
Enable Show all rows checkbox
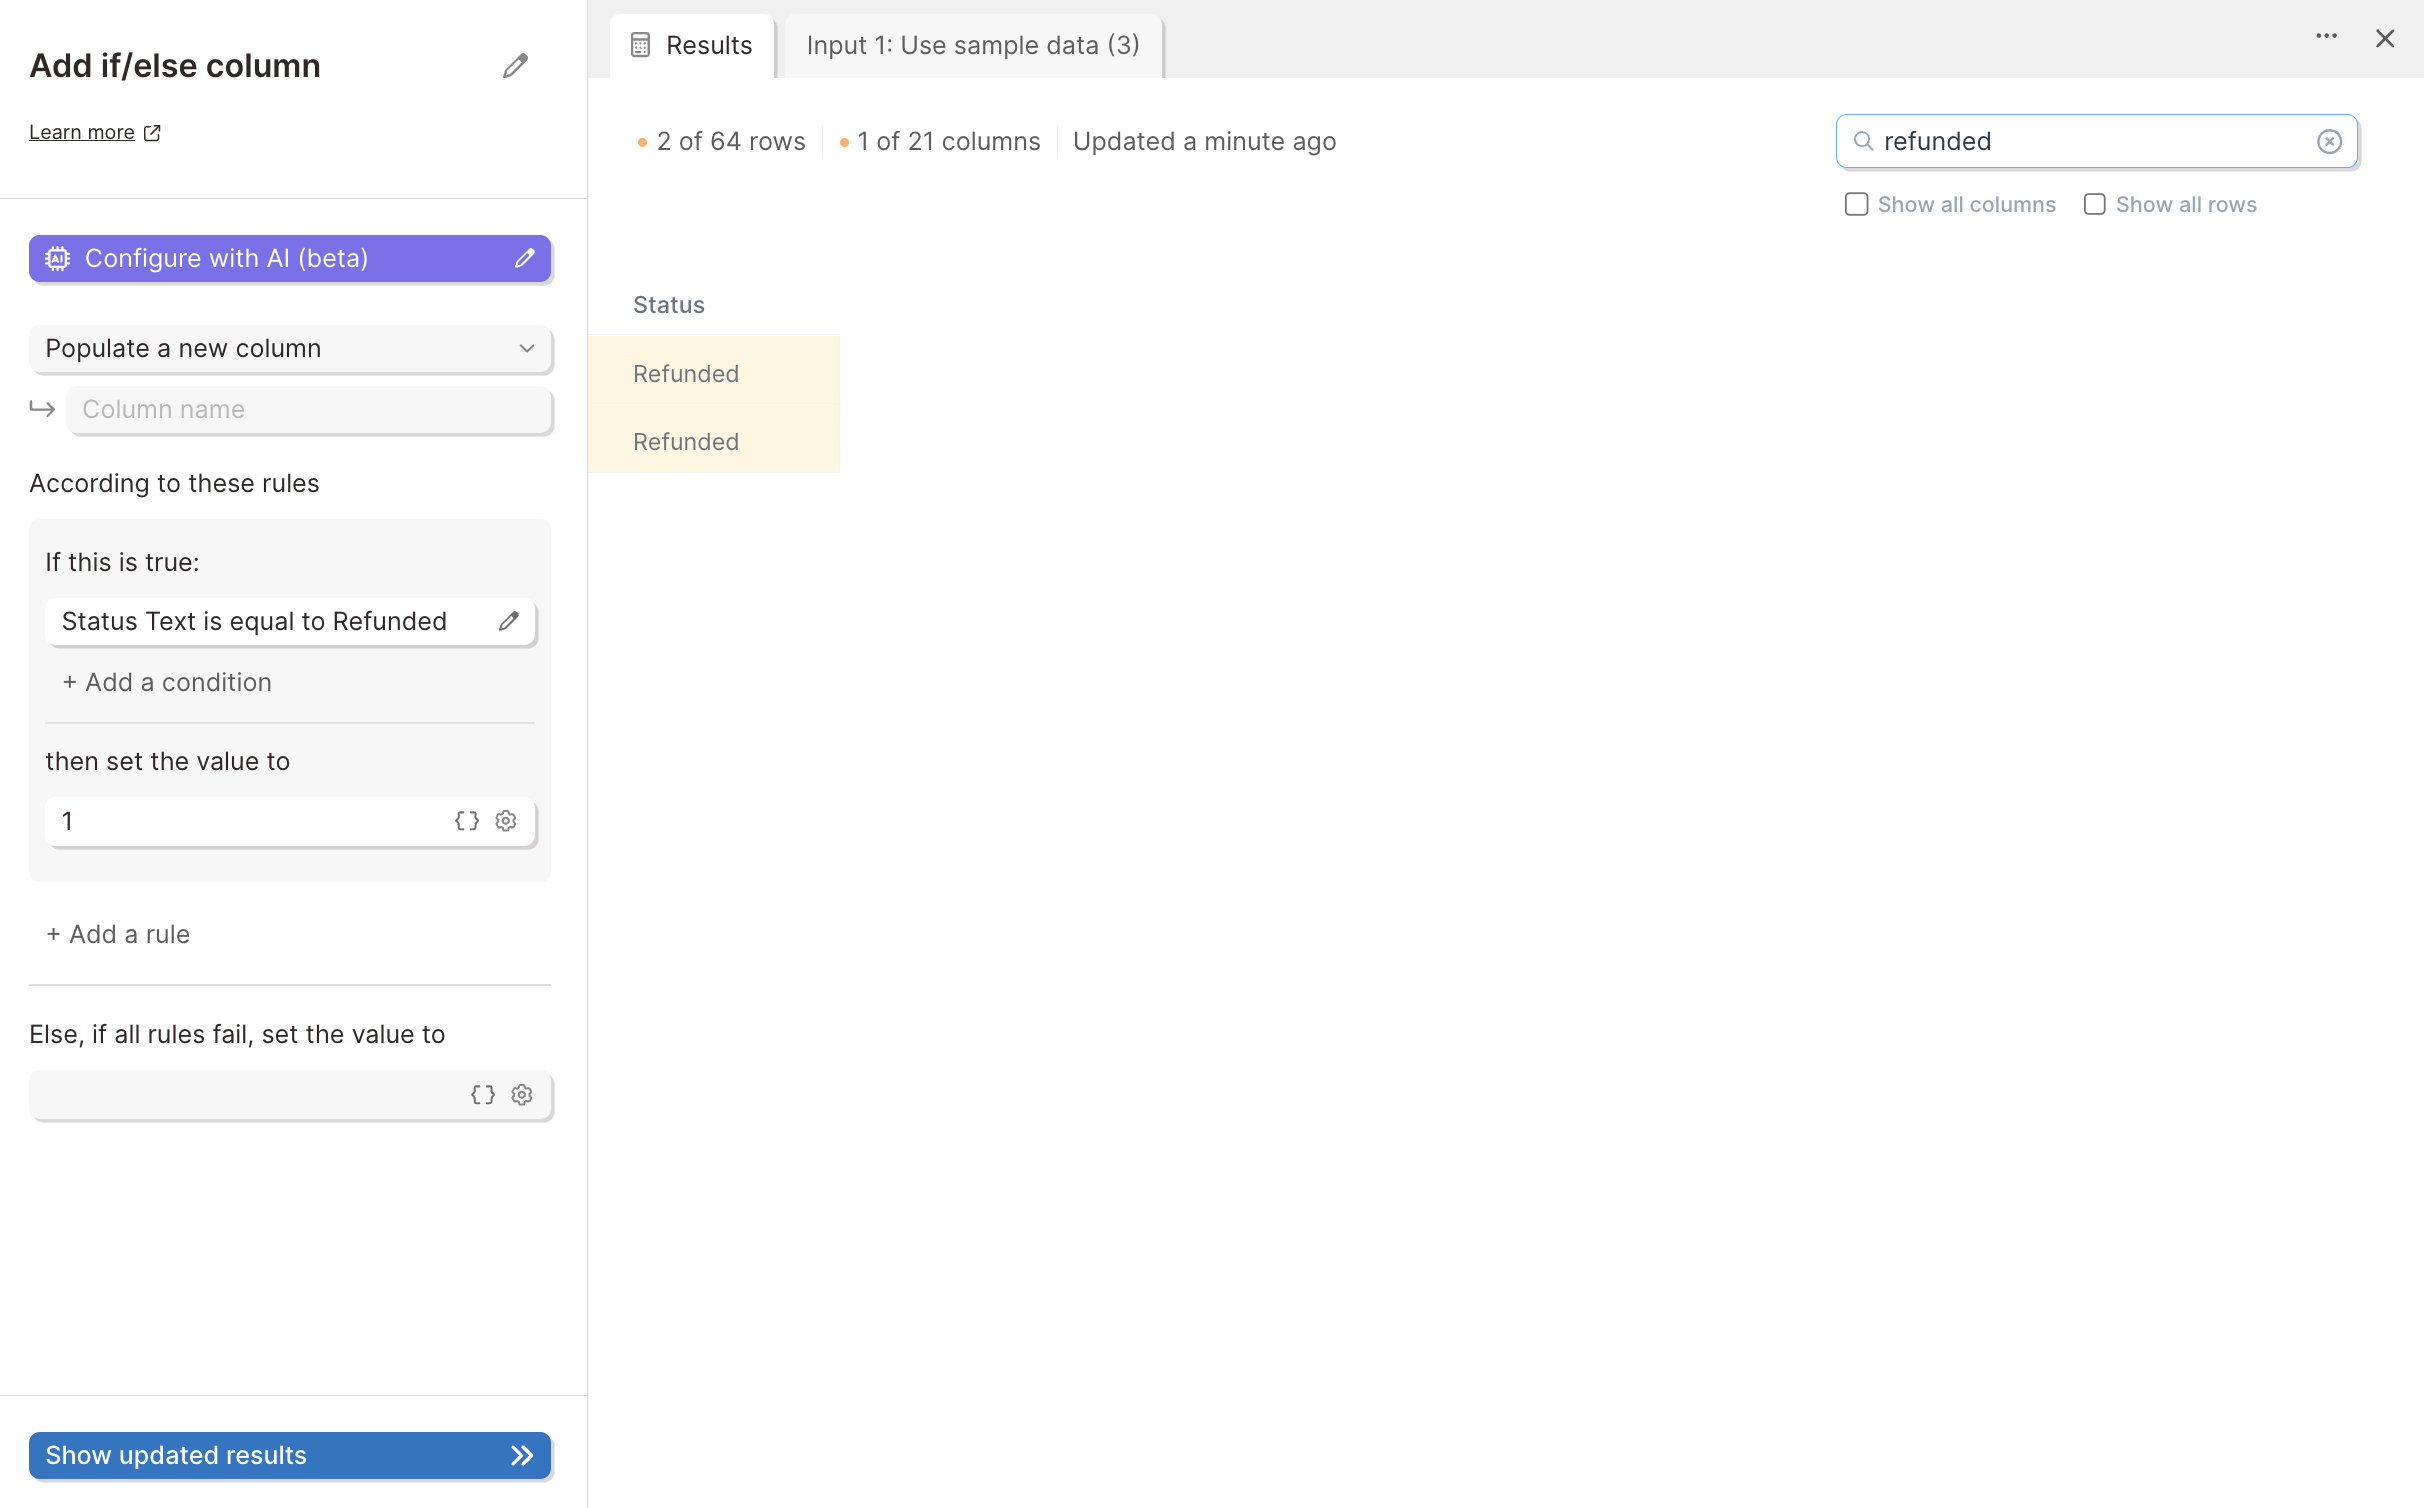2095,204
